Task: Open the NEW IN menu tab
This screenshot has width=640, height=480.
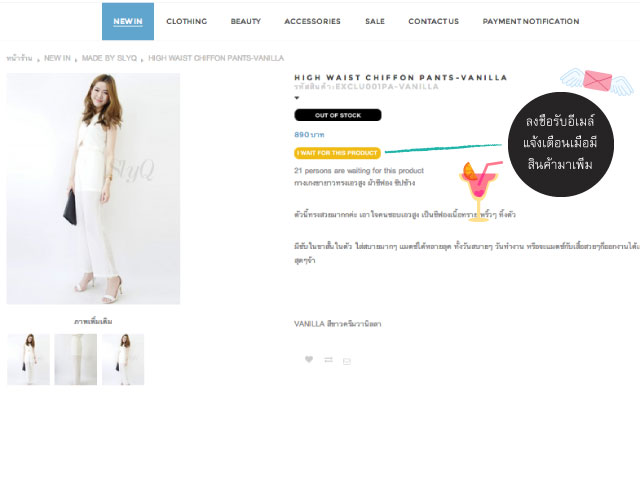Action: click(128, 22)
